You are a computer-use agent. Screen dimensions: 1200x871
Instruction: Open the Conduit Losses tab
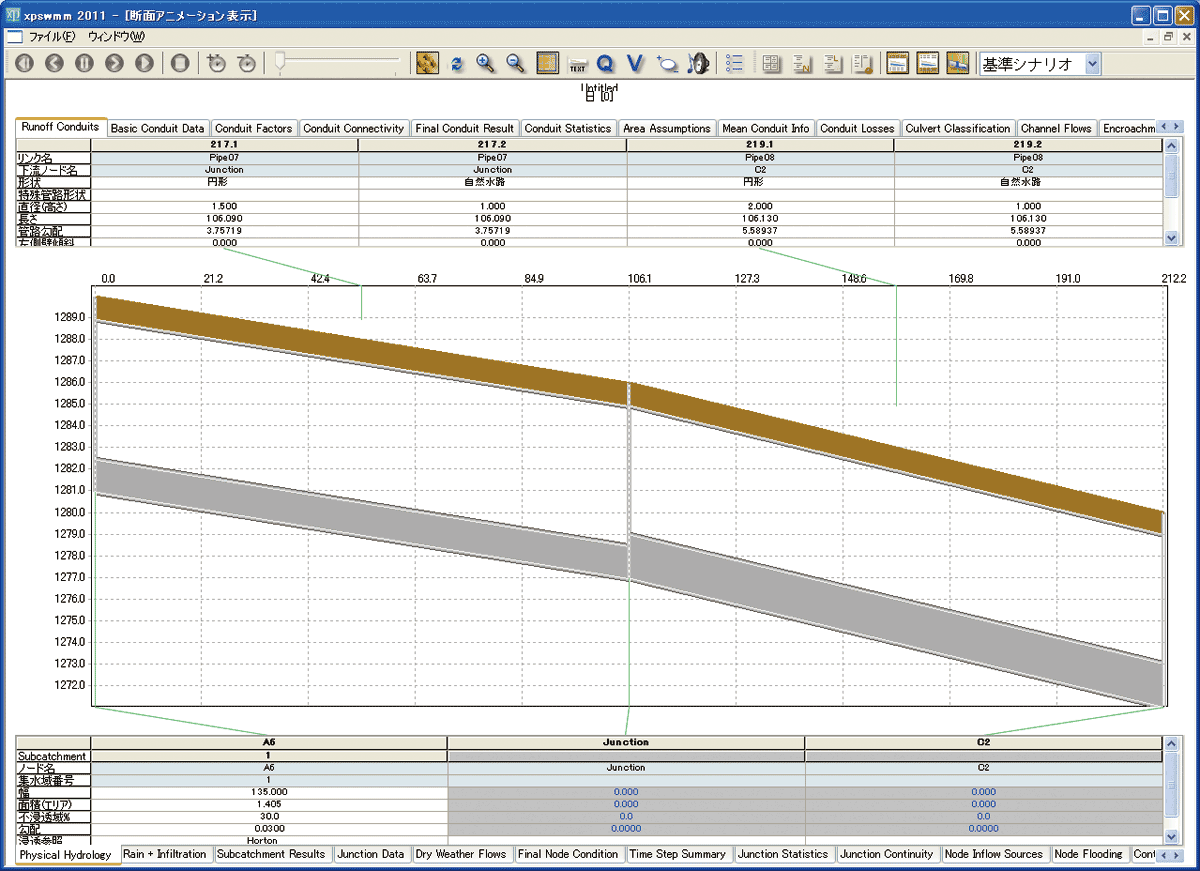click(x=857, y=128)
